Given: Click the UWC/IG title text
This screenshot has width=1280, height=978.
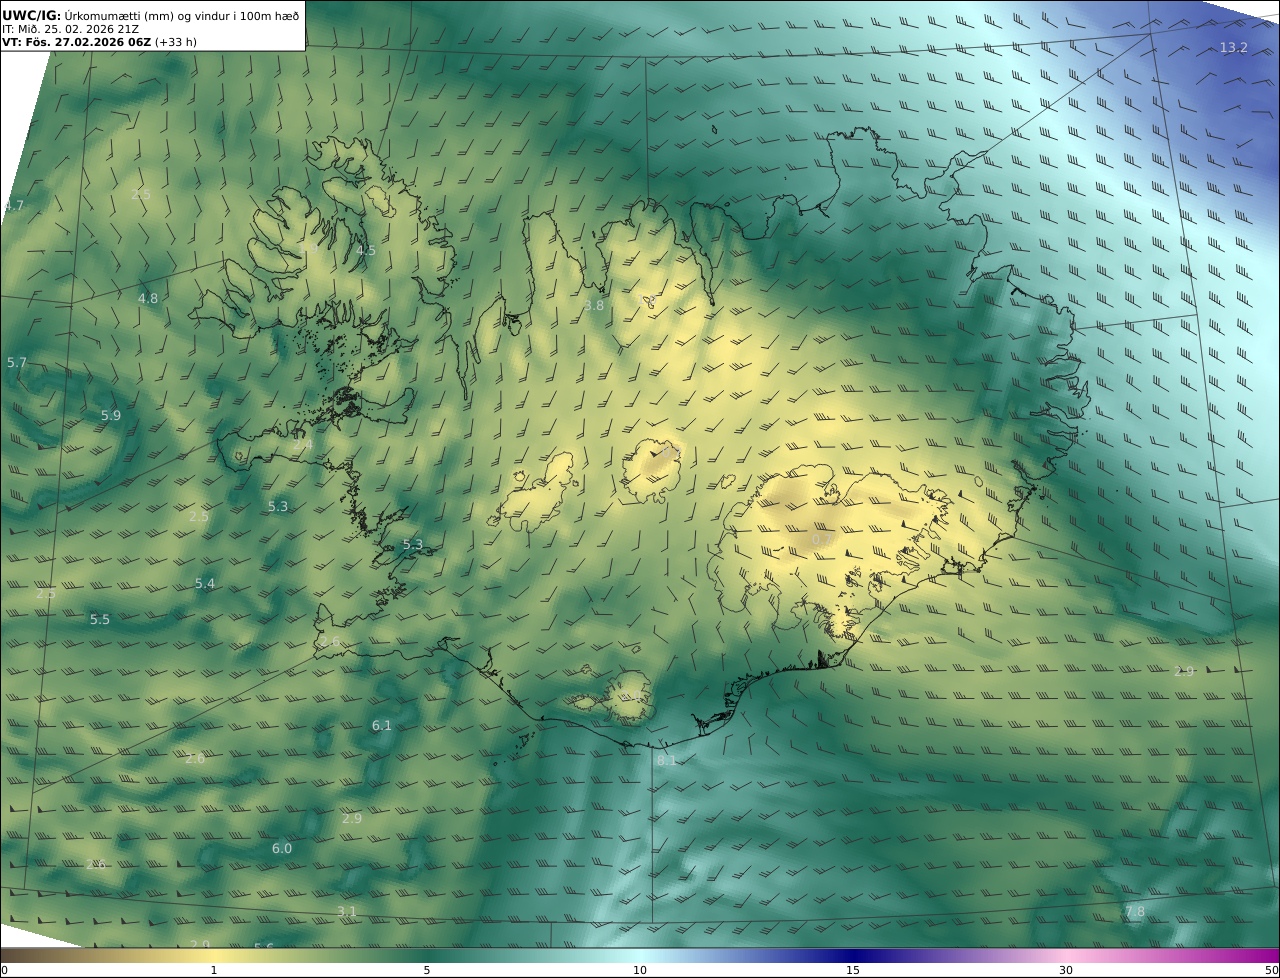Looking at the screenshot, I should click(31, 16).
